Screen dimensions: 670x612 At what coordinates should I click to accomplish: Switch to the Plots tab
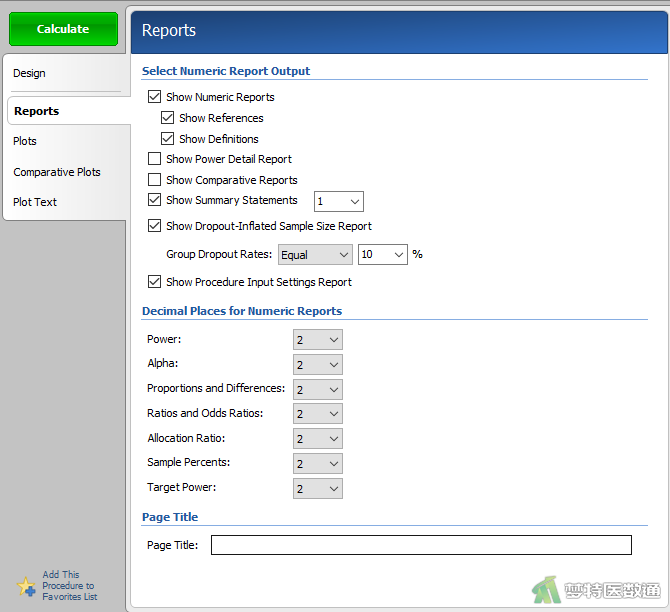(25, 141)
